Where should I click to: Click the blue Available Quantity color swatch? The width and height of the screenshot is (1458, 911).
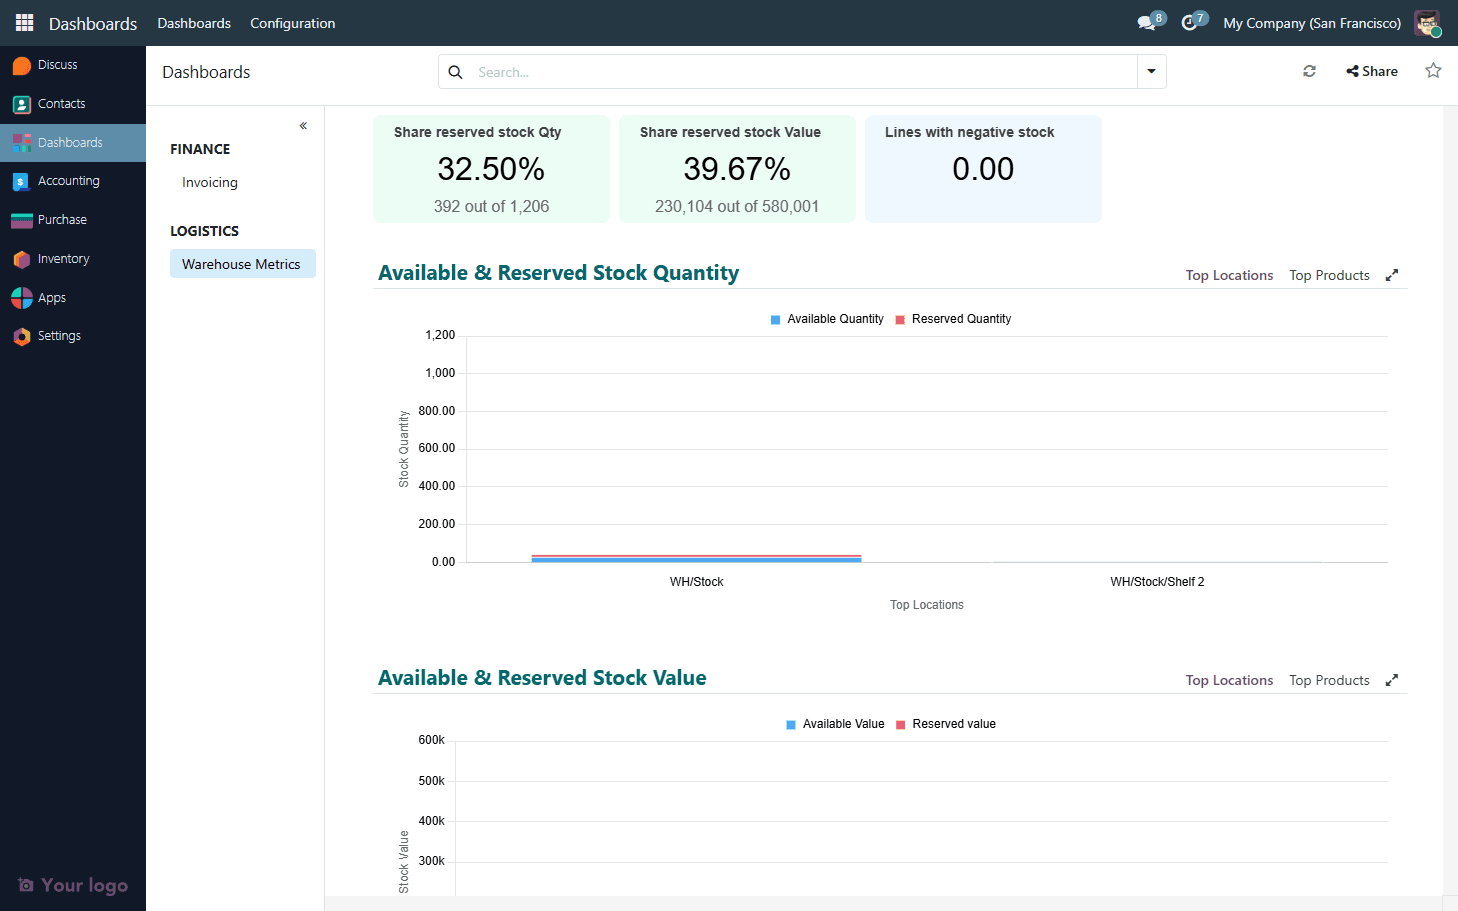click(x=775, y=318)
